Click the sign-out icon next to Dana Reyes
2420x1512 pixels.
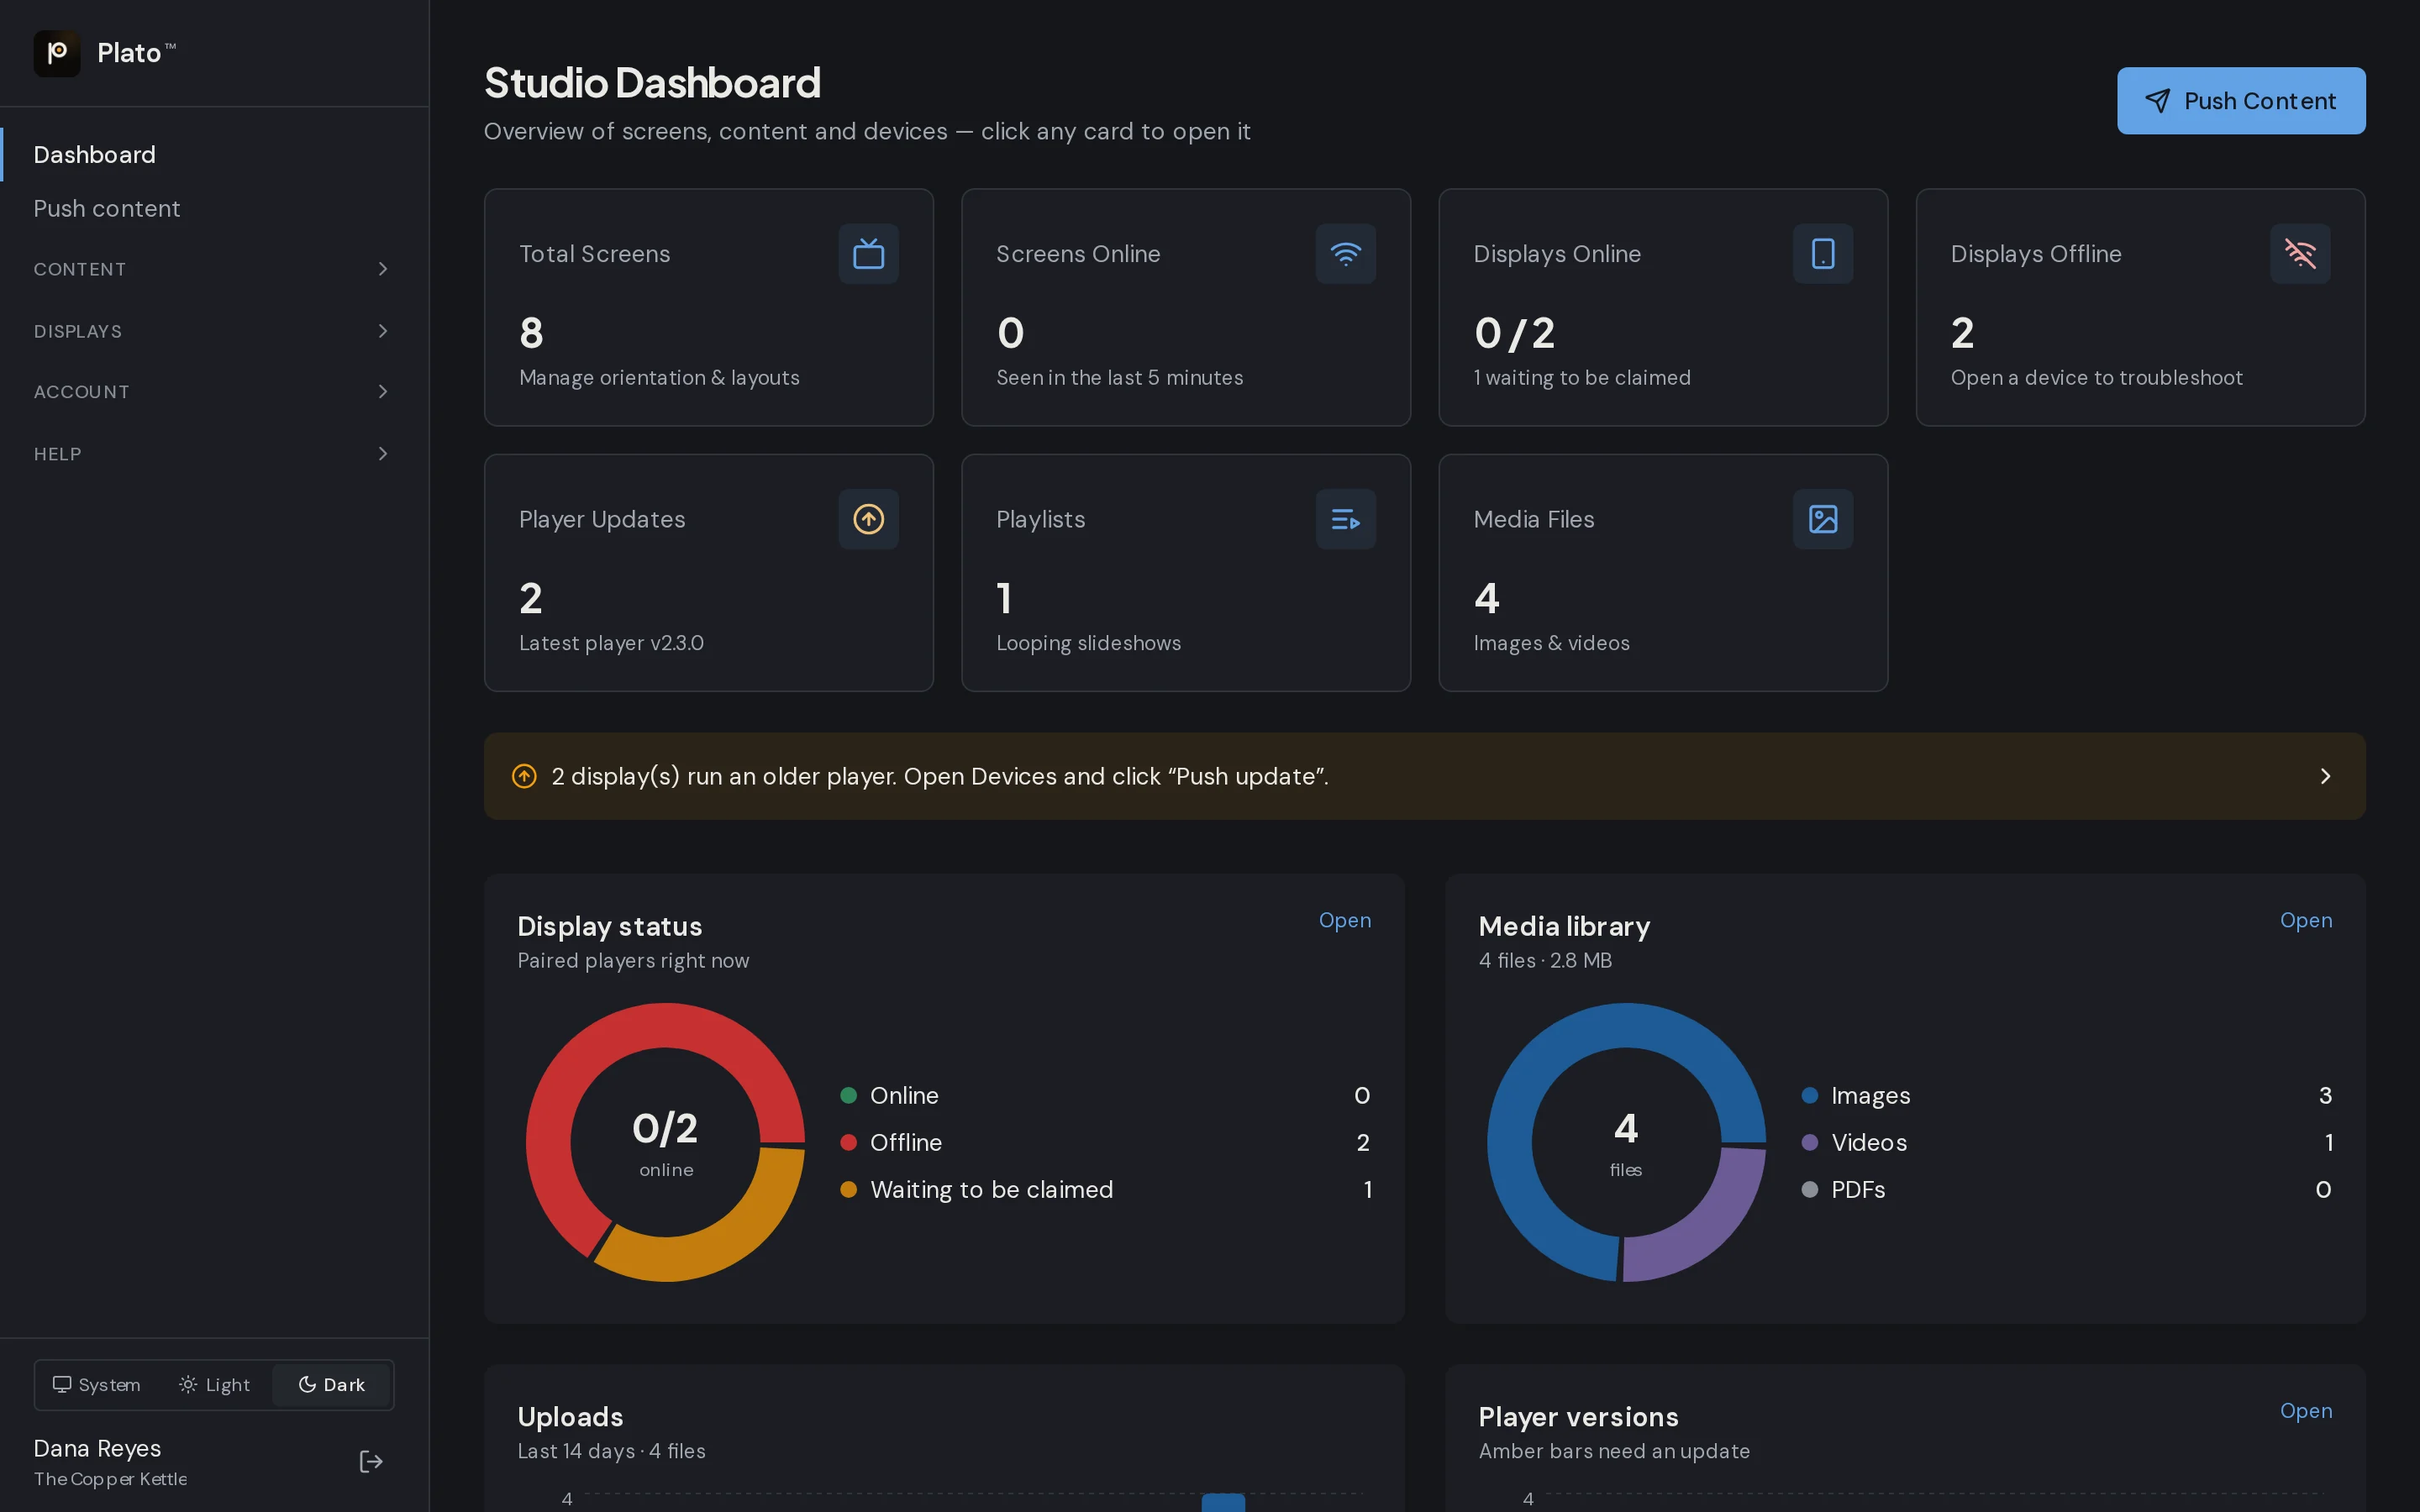[371, 1462]
